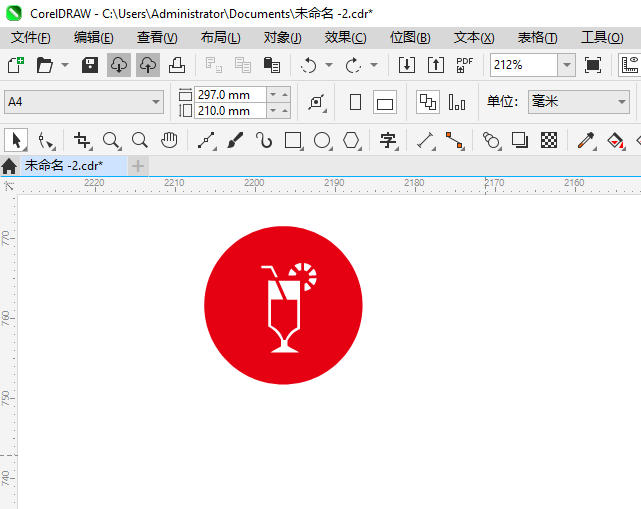The width and height of the screenshot is (641, 509).
Task: Select the Connector tool
Action: [x=455, y=141]
